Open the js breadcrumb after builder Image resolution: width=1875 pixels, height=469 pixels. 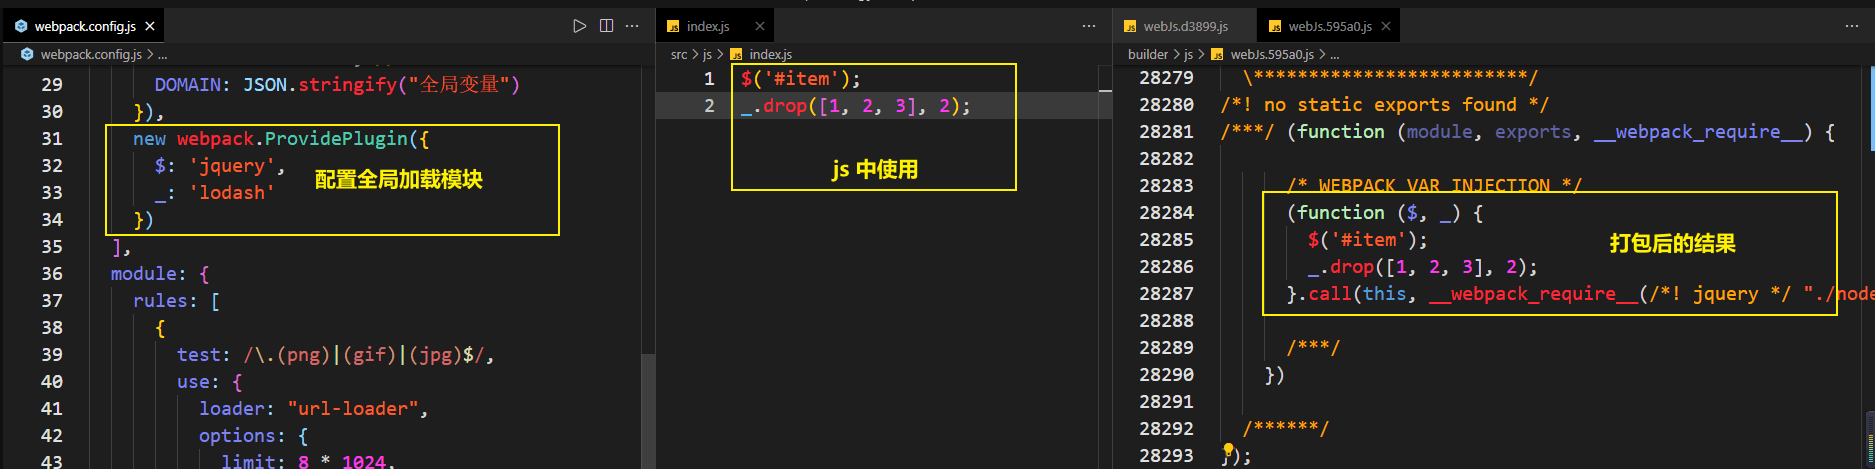coord(1188,54)
